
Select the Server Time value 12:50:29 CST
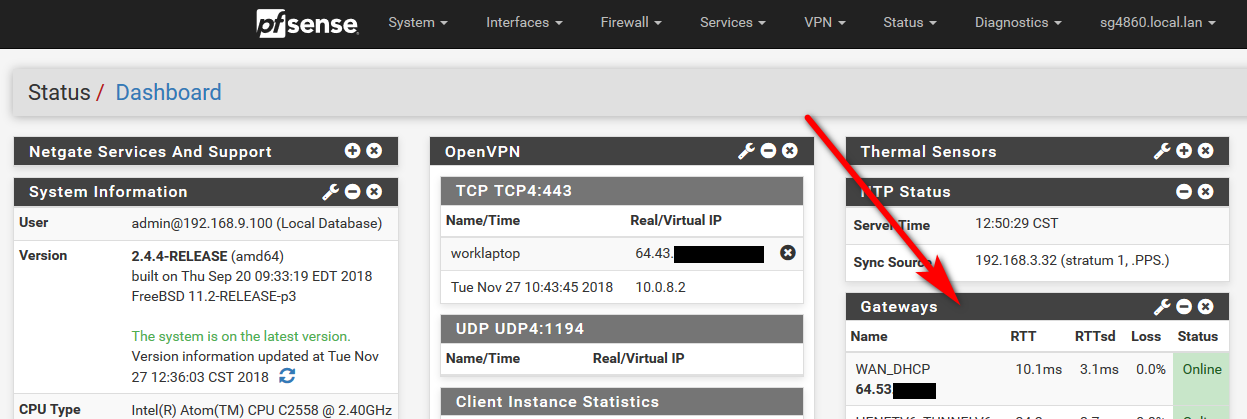click(x=1016, y=223)
